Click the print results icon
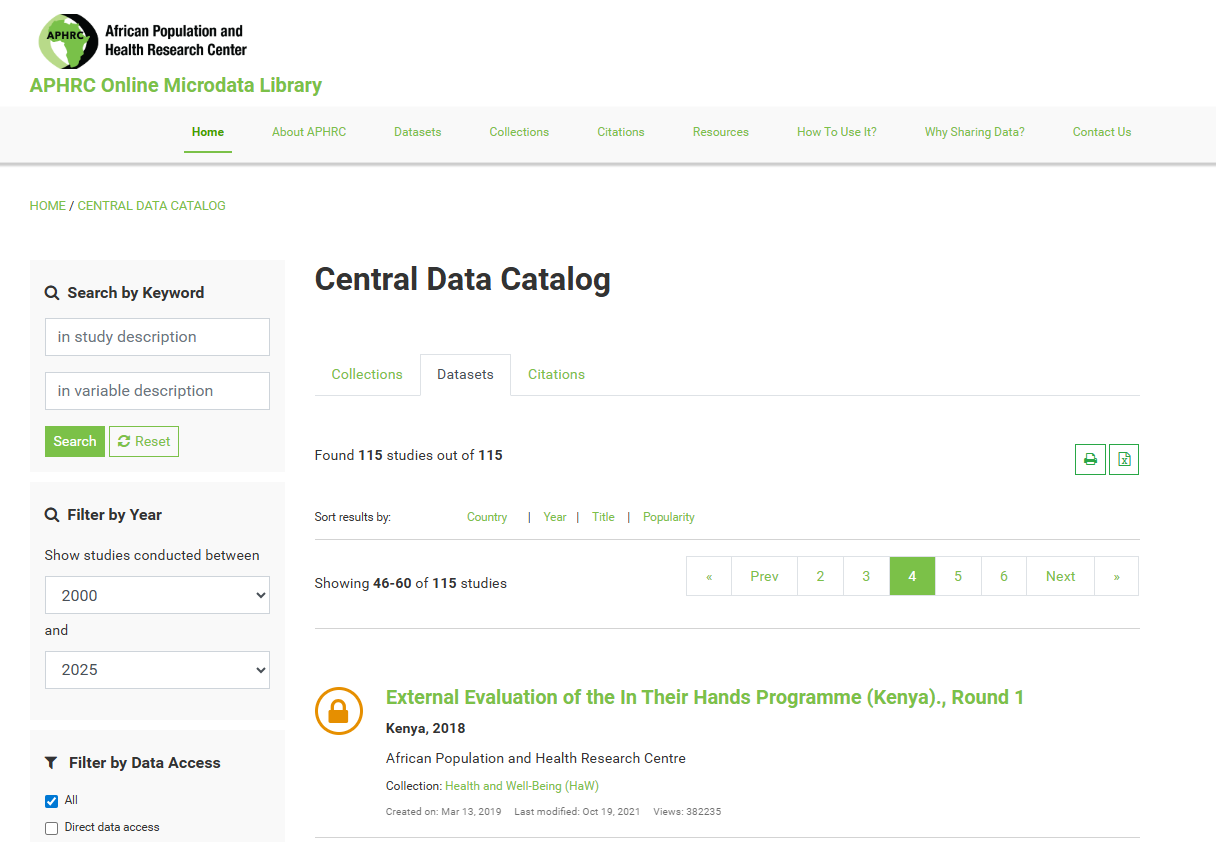Viewport: 1216px width, 842px height. click(x=1090, y=460)
